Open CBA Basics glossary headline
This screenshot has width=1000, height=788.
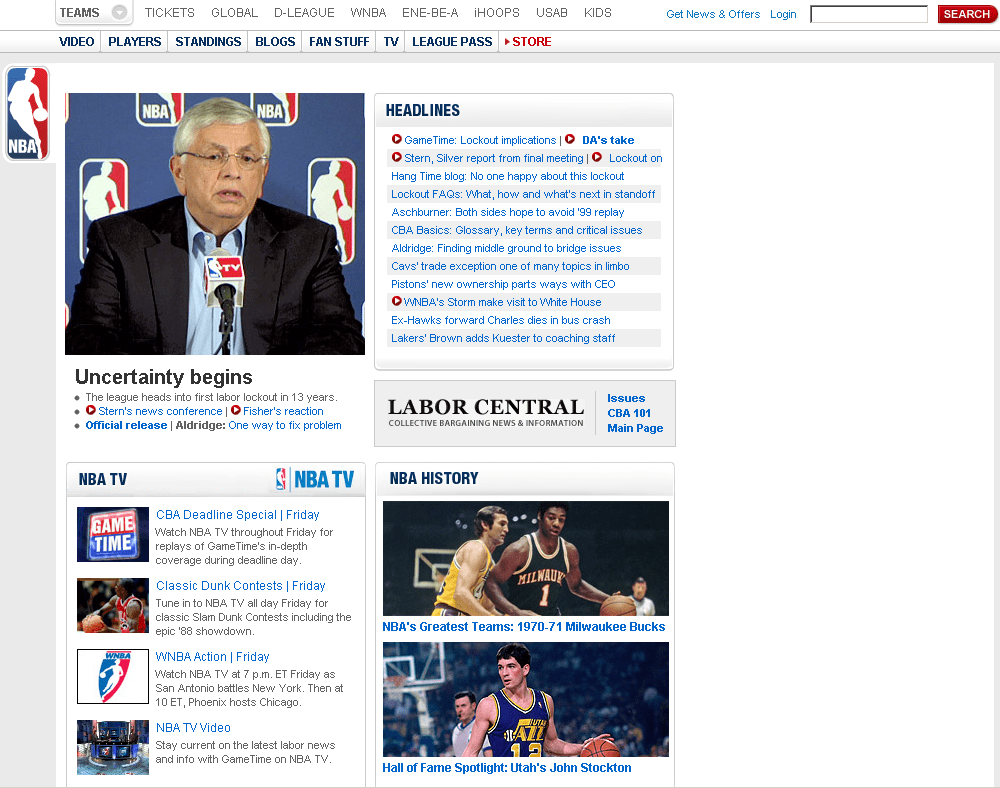517,230
